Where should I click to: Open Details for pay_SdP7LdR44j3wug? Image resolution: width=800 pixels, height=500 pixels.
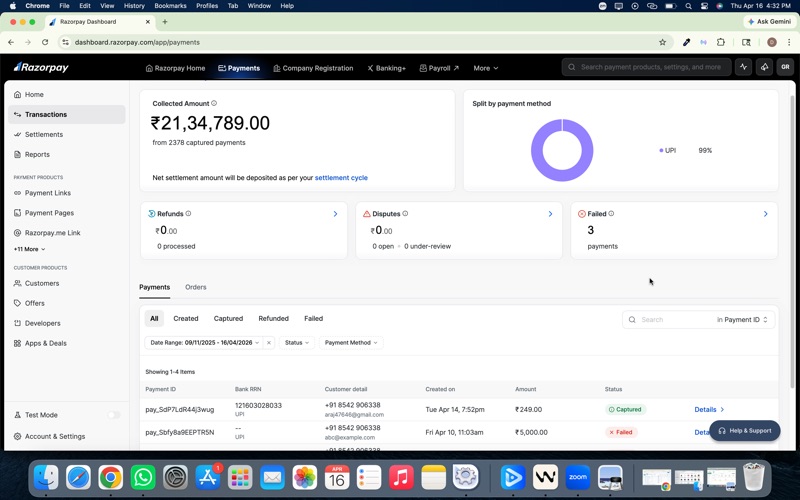709,409
